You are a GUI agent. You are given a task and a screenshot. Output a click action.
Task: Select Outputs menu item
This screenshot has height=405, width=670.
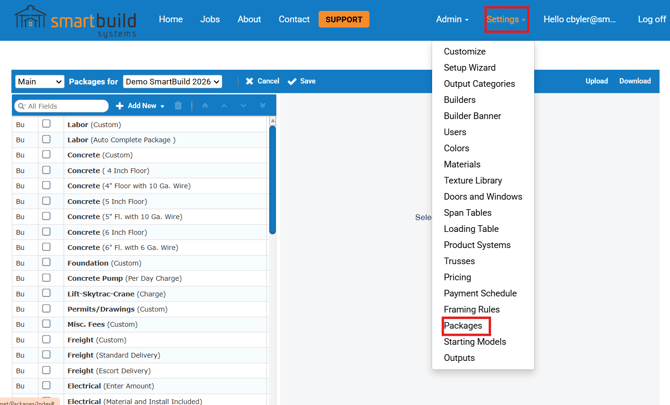tap(459, 358)
